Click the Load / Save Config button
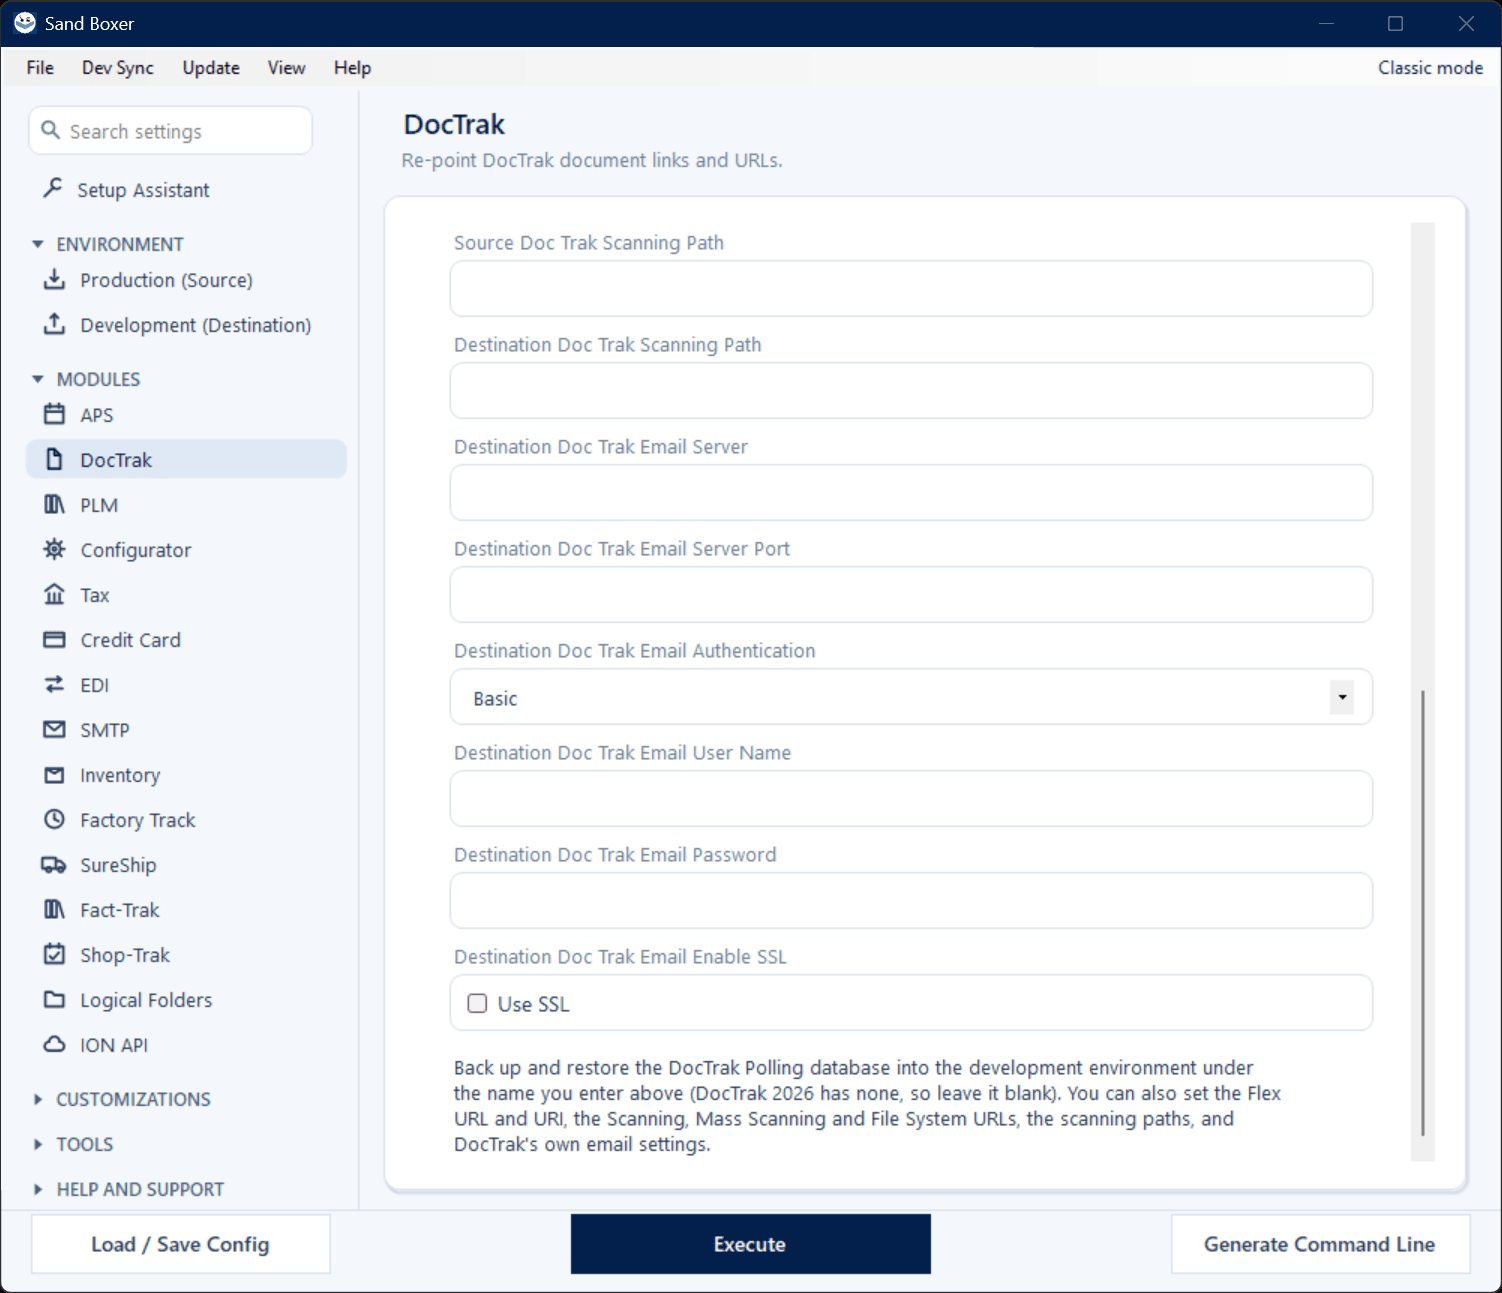The height and width of the screenshot is (1293, 1502). [180, 1244]
